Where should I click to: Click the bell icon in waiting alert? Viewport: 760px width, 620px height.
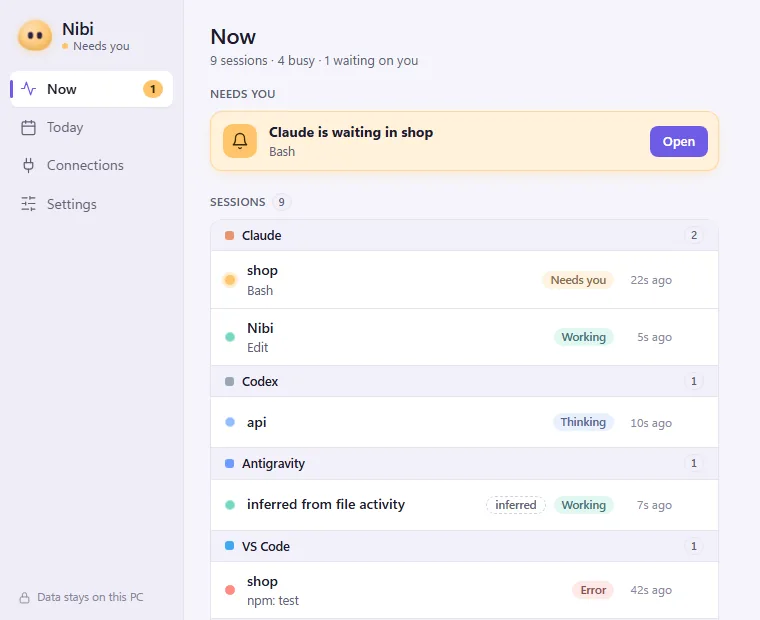[240, 141]
